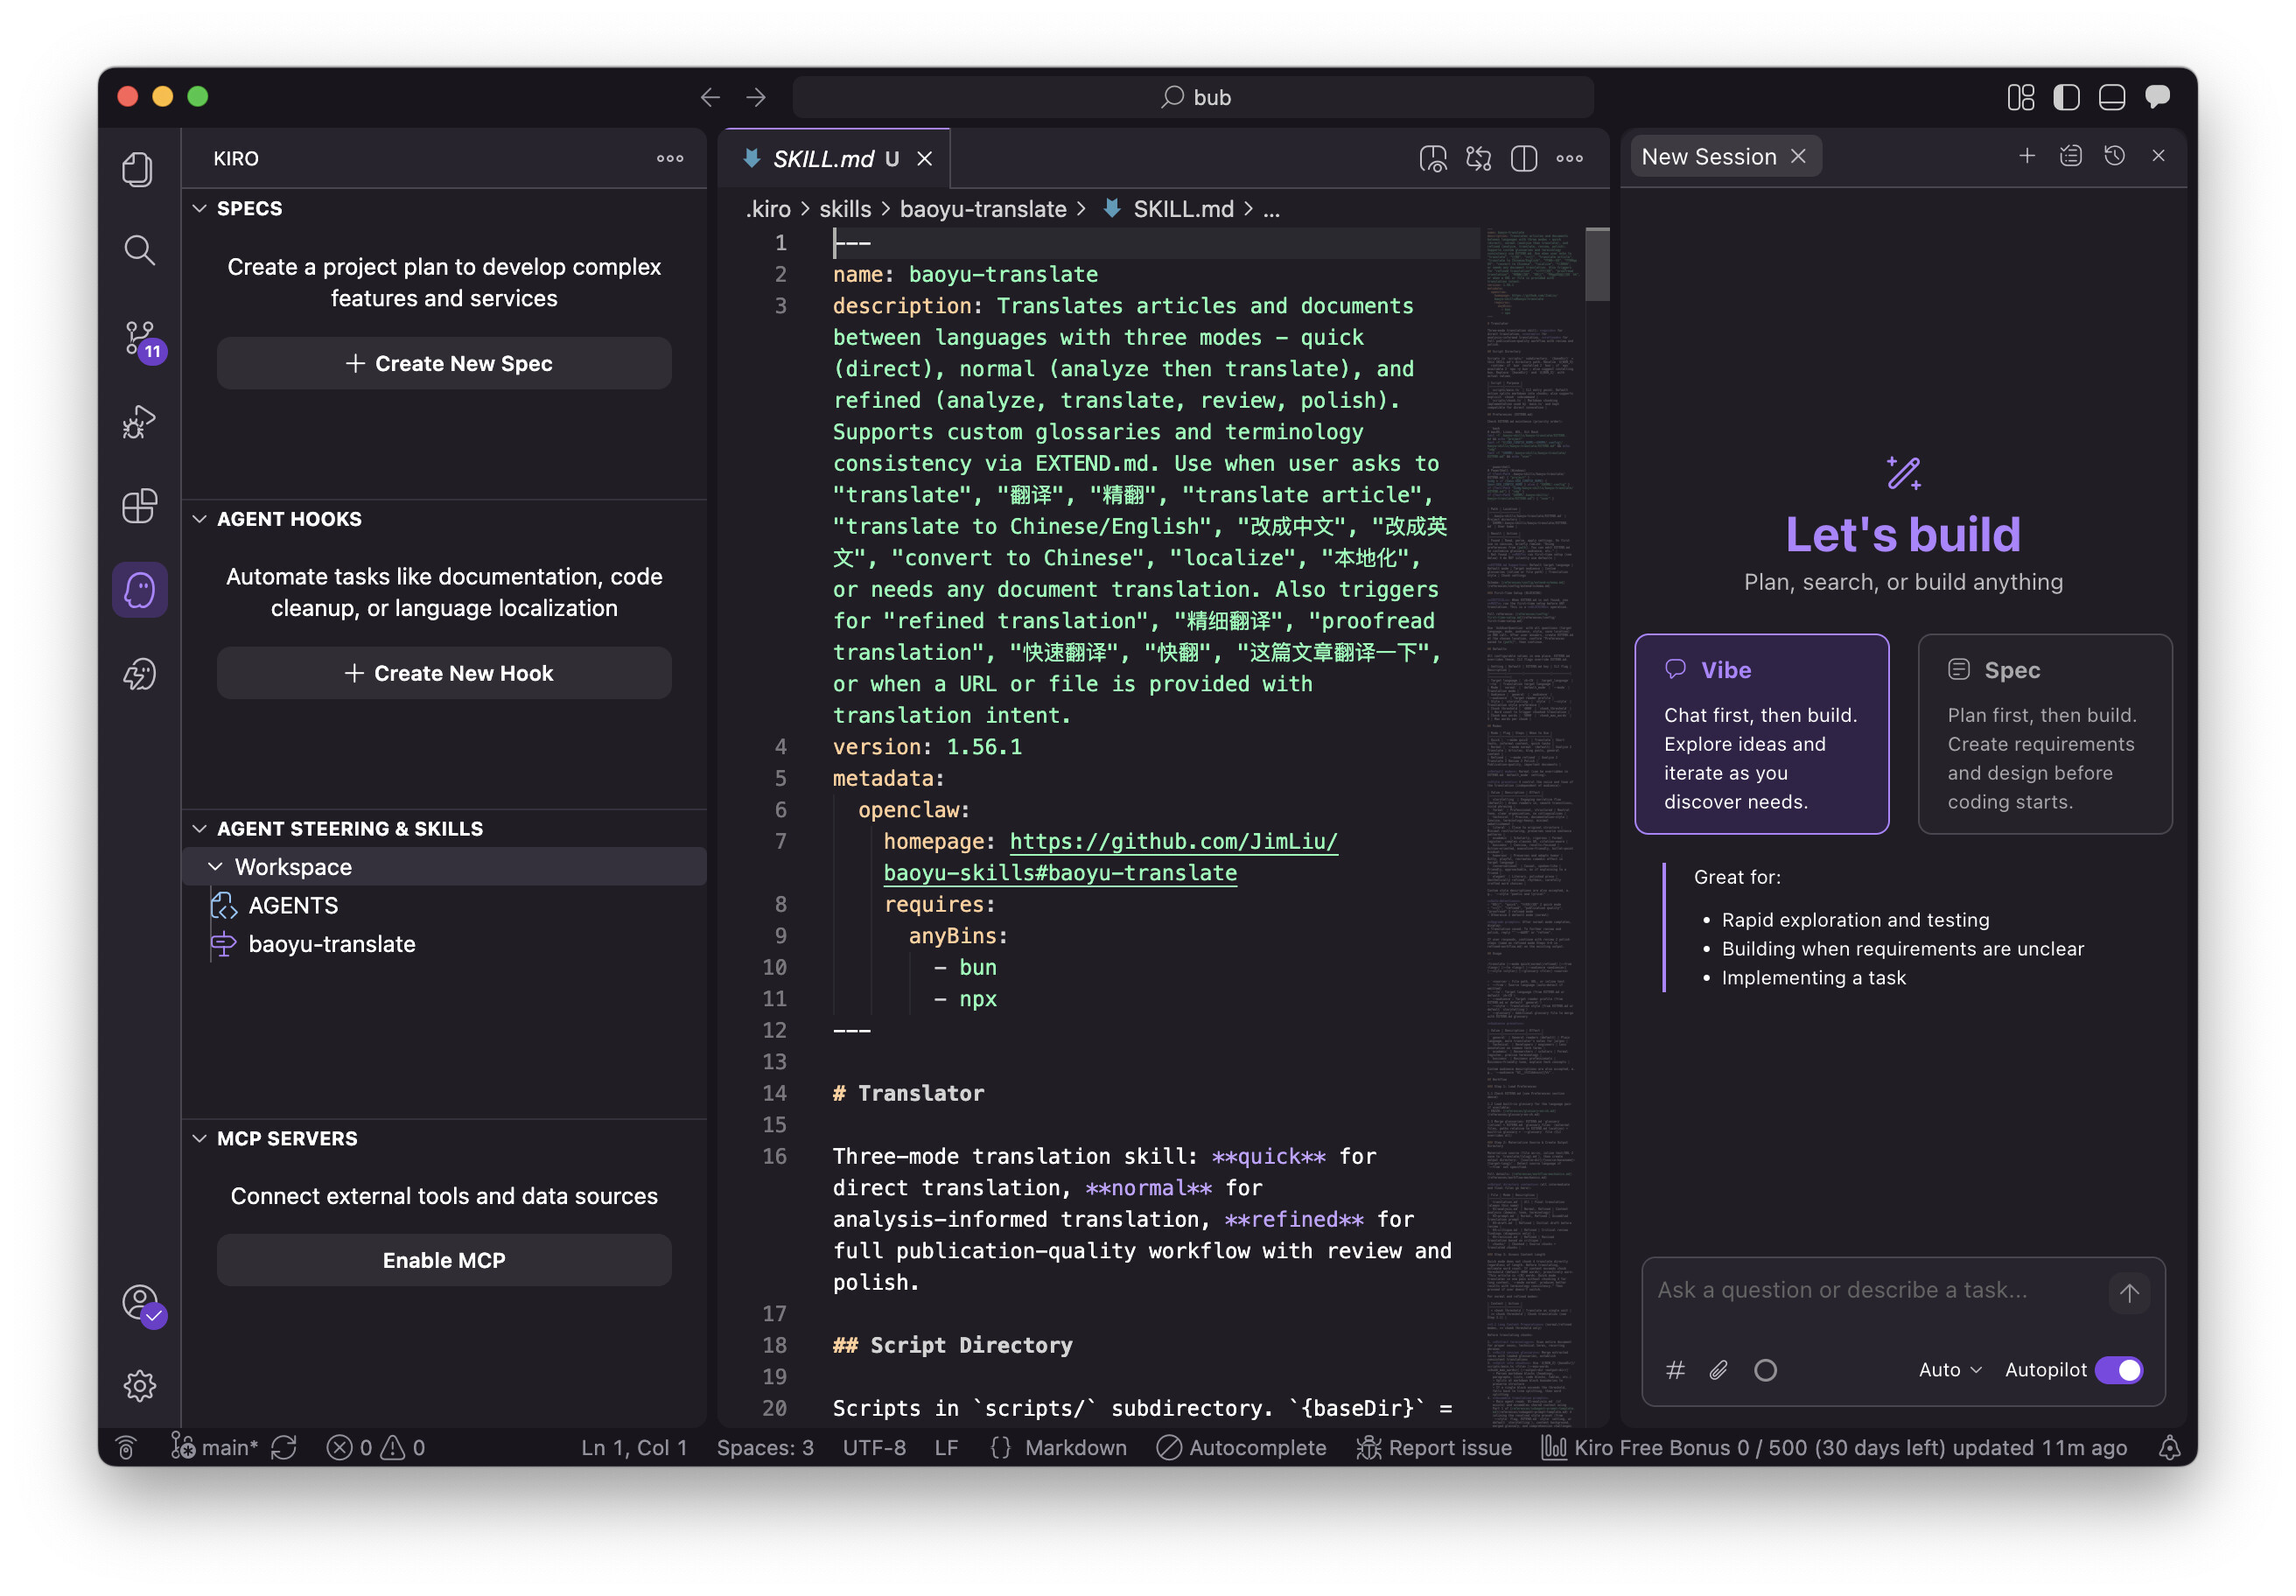The height and width of the screenshot is (1596, 2296).
Task: Toggle Autocomplete in the status bar
Action: click(x=1242, y=1447)
